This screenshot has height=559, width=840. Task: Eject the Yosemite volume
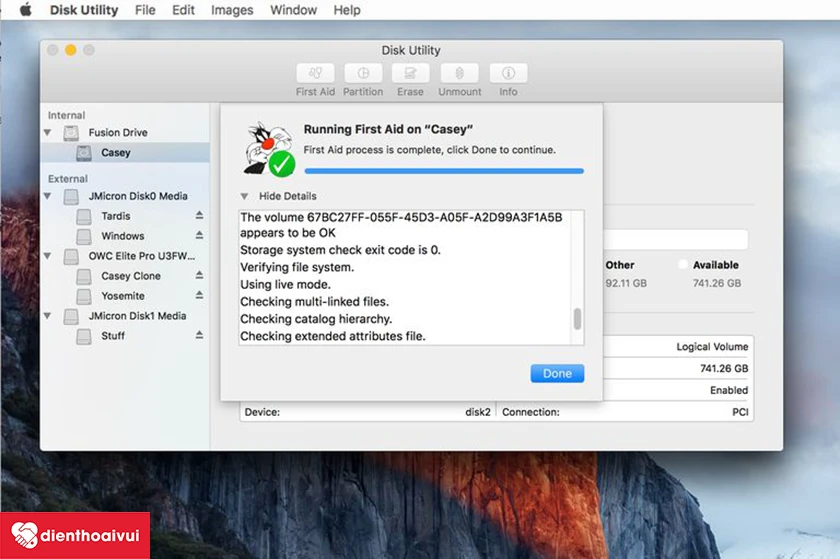coord(199,295)
